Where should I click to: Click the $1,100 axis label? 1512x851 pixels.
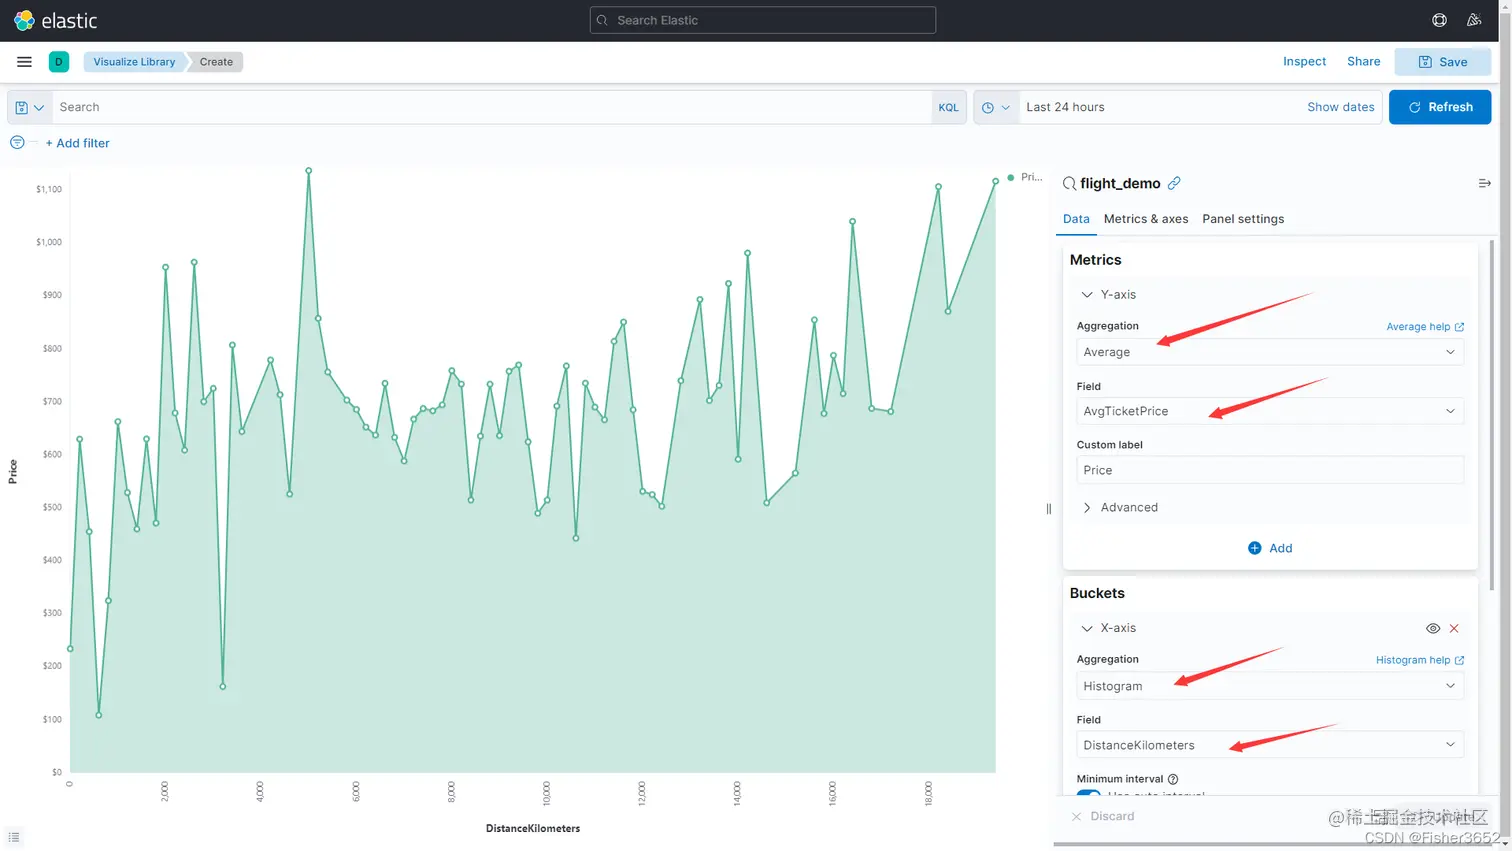49,189
